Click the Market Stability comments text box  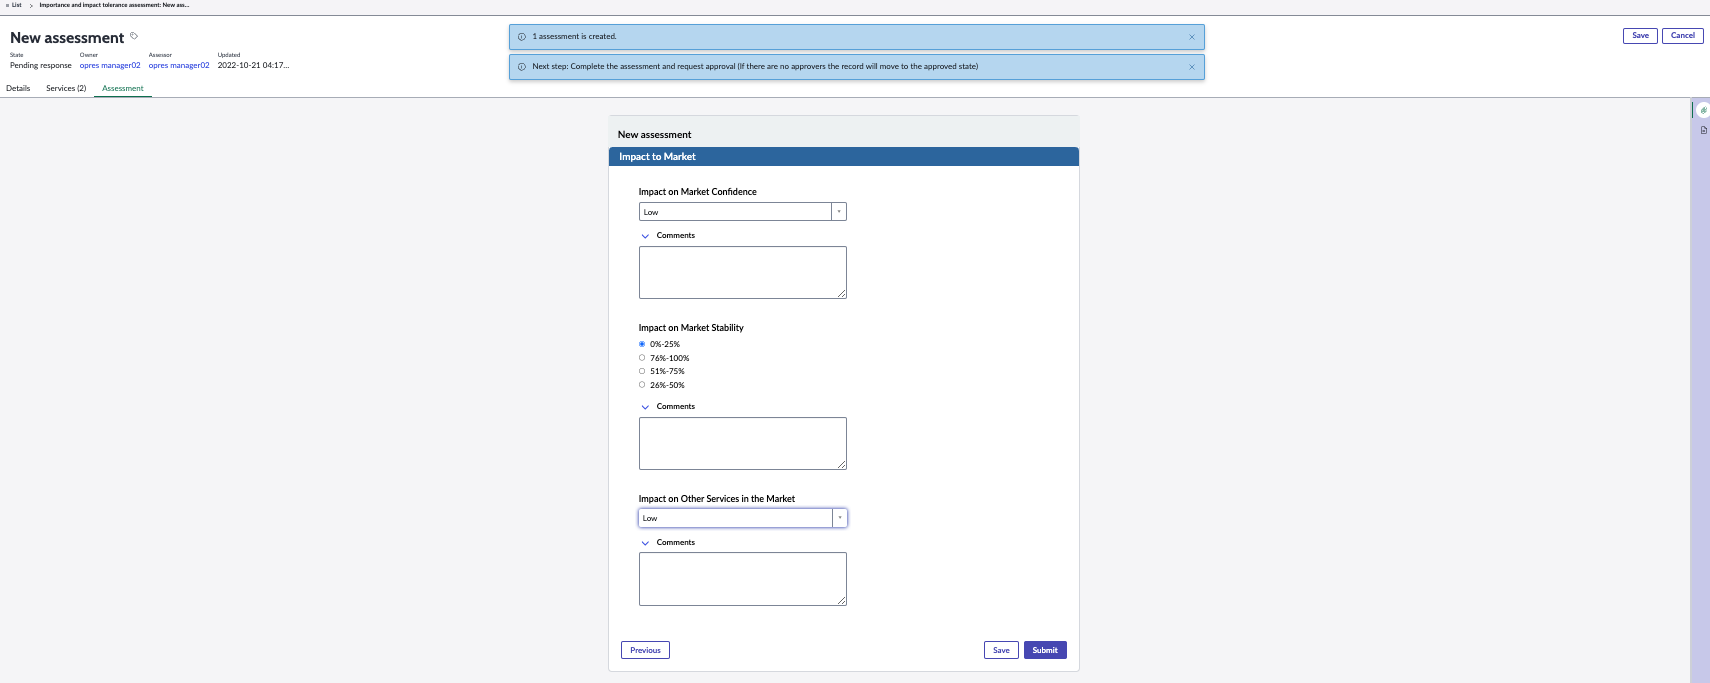click(x=743, y=443)
